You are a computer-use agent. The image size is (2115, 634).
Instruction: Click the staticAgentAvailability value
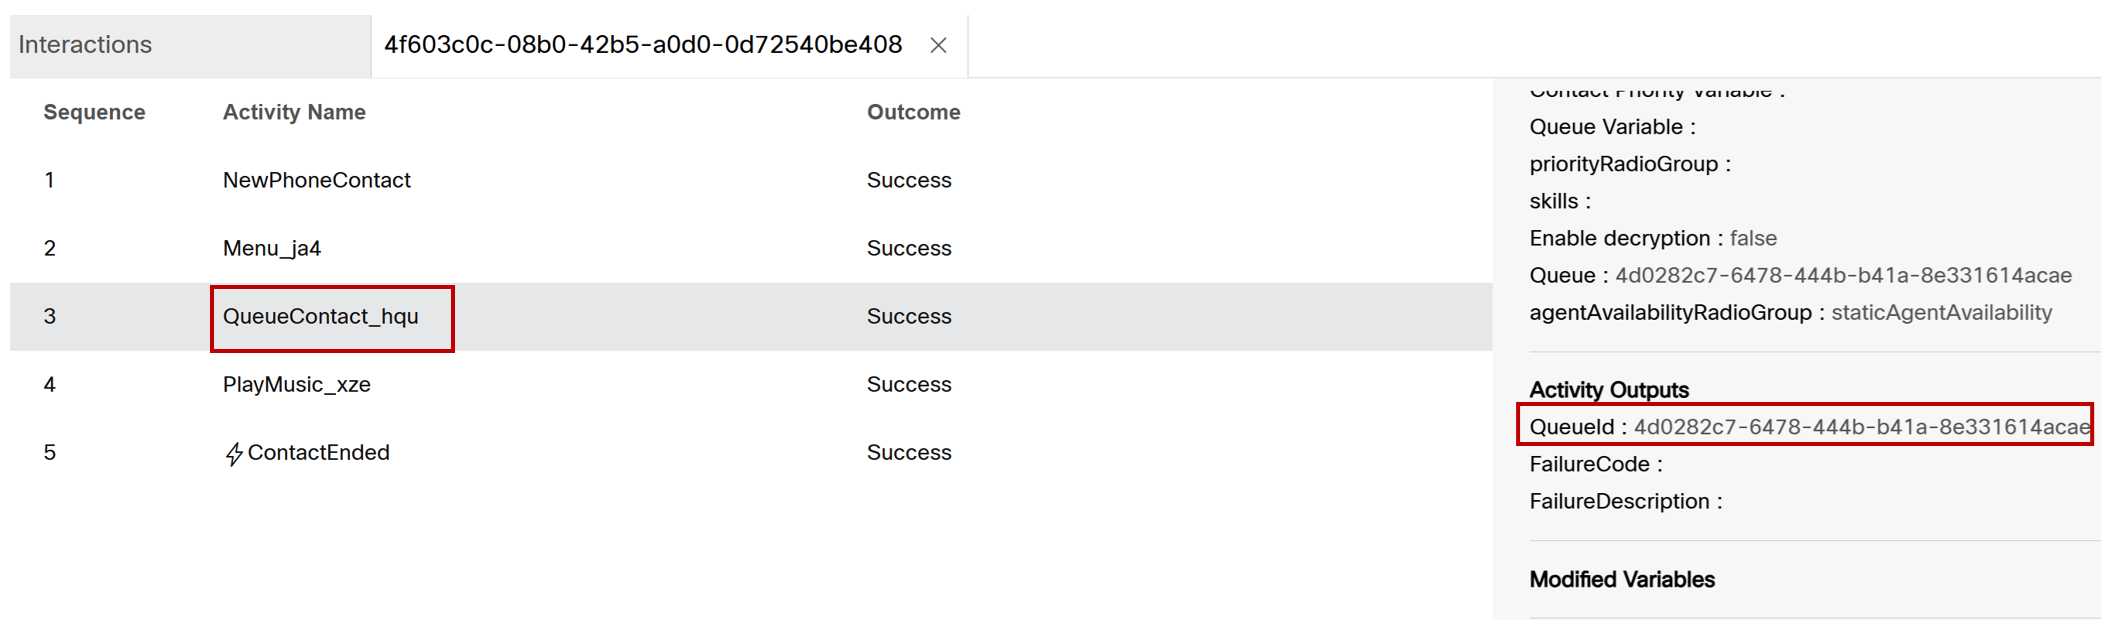(x=1941, y=313)
